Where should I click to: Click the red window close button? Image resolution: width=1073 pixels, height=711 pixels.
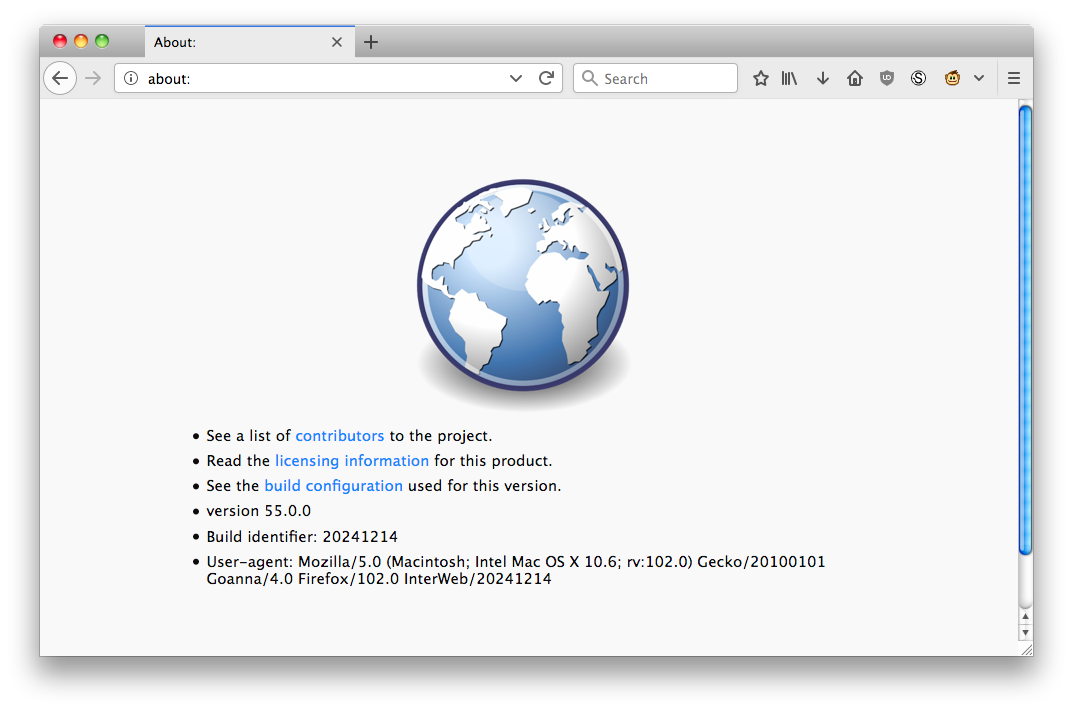click(x=60, y=41)
